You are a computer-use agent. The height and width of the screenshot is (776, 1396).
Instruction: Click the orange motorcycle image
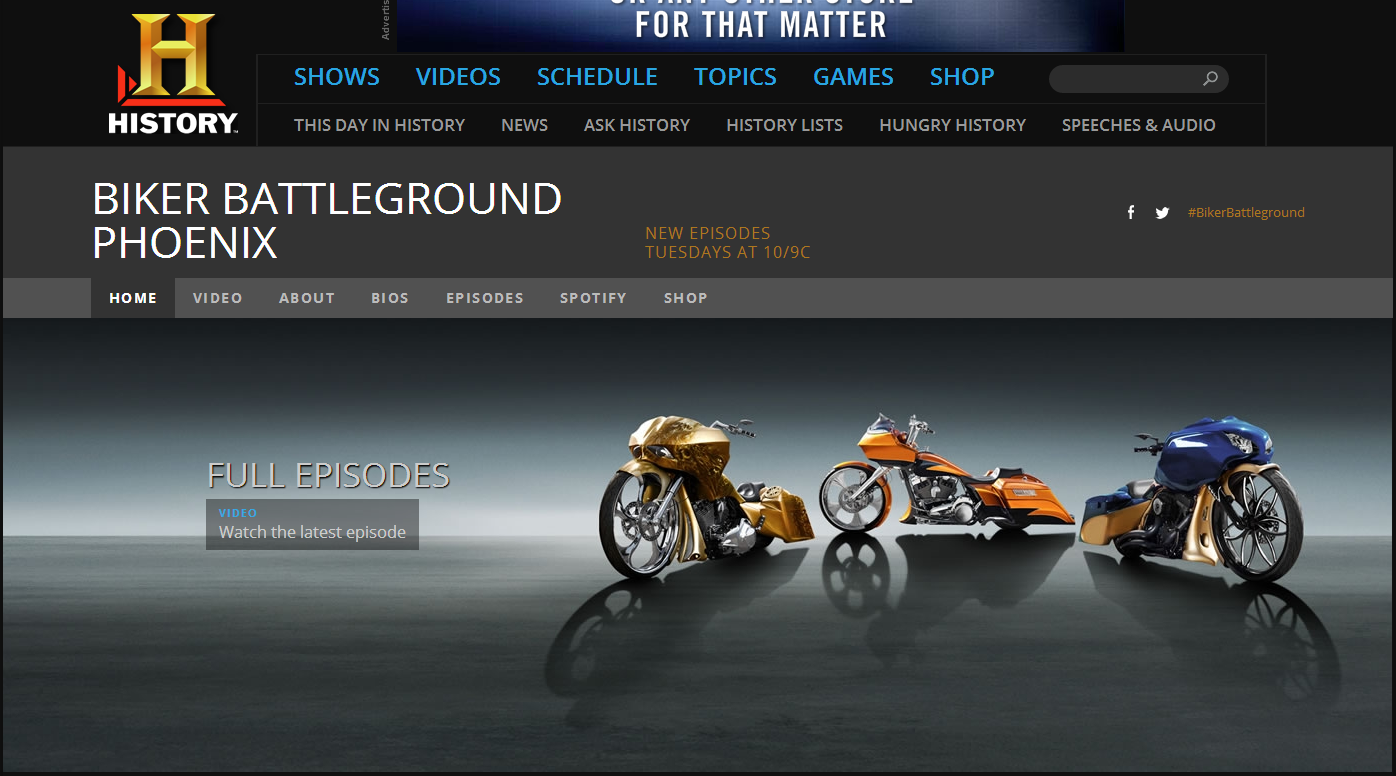pyautogui.click(x=946, y=472)
